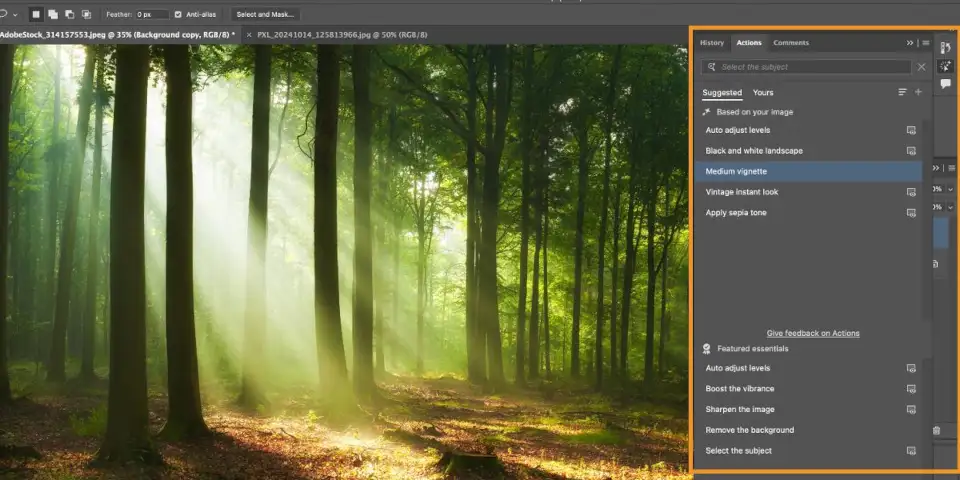Image resolution: width=960 pixels, height=480 pixels.
Task: Click the Feather value input field
Action: (152, 14)
